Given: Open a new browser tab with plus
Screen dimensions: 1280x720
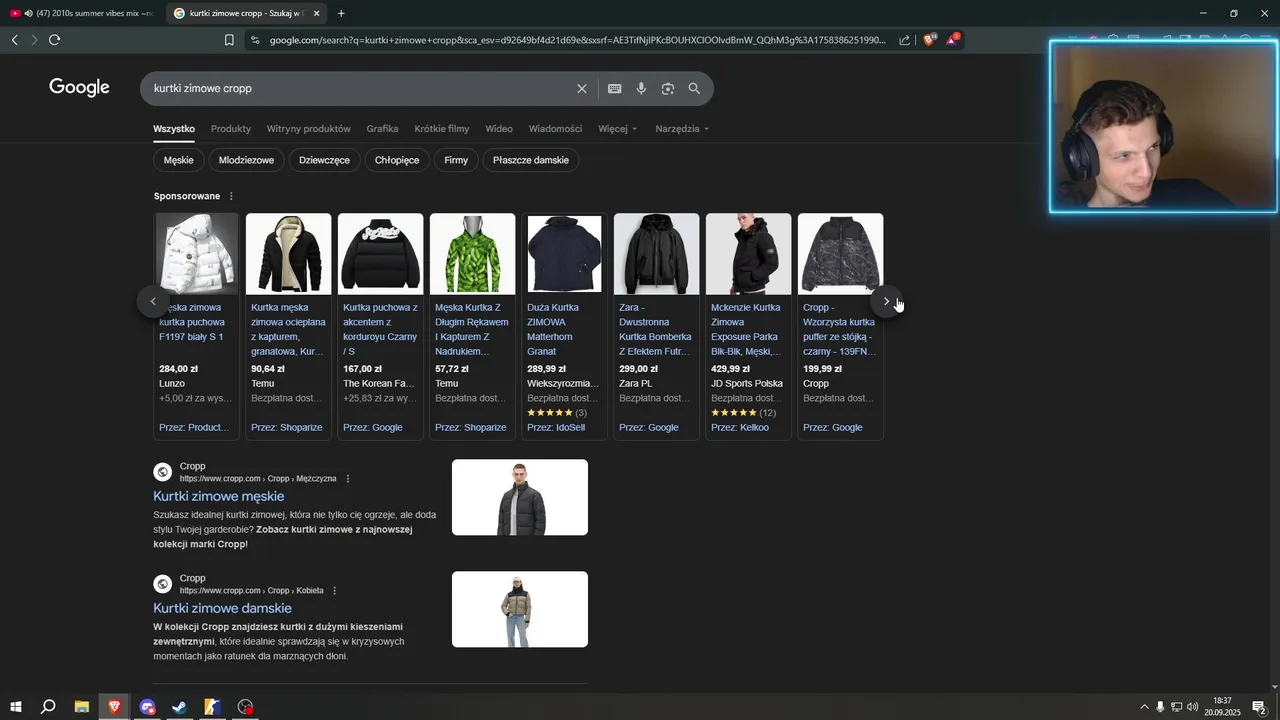Looking at the screenshot, I should click(341, 13).
